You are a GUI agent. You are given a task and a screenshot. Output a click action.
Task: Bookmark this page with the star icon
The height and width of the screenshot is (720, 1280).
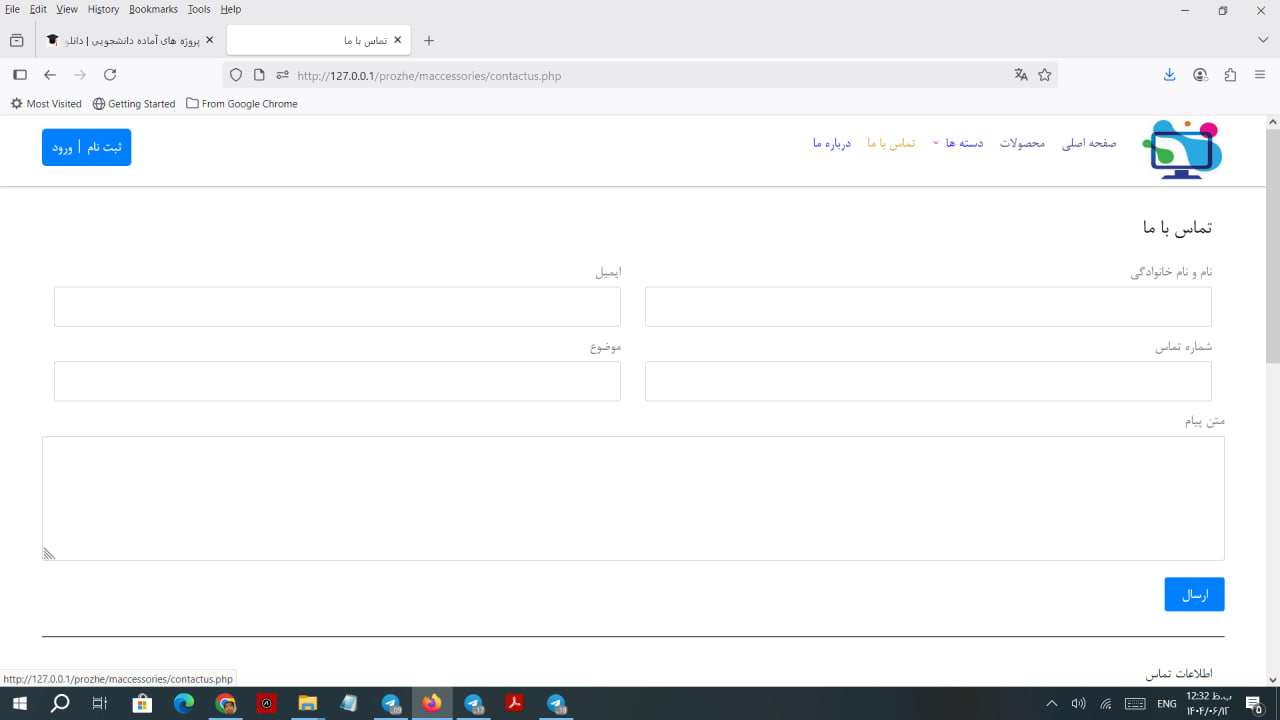coord(1045,75)
